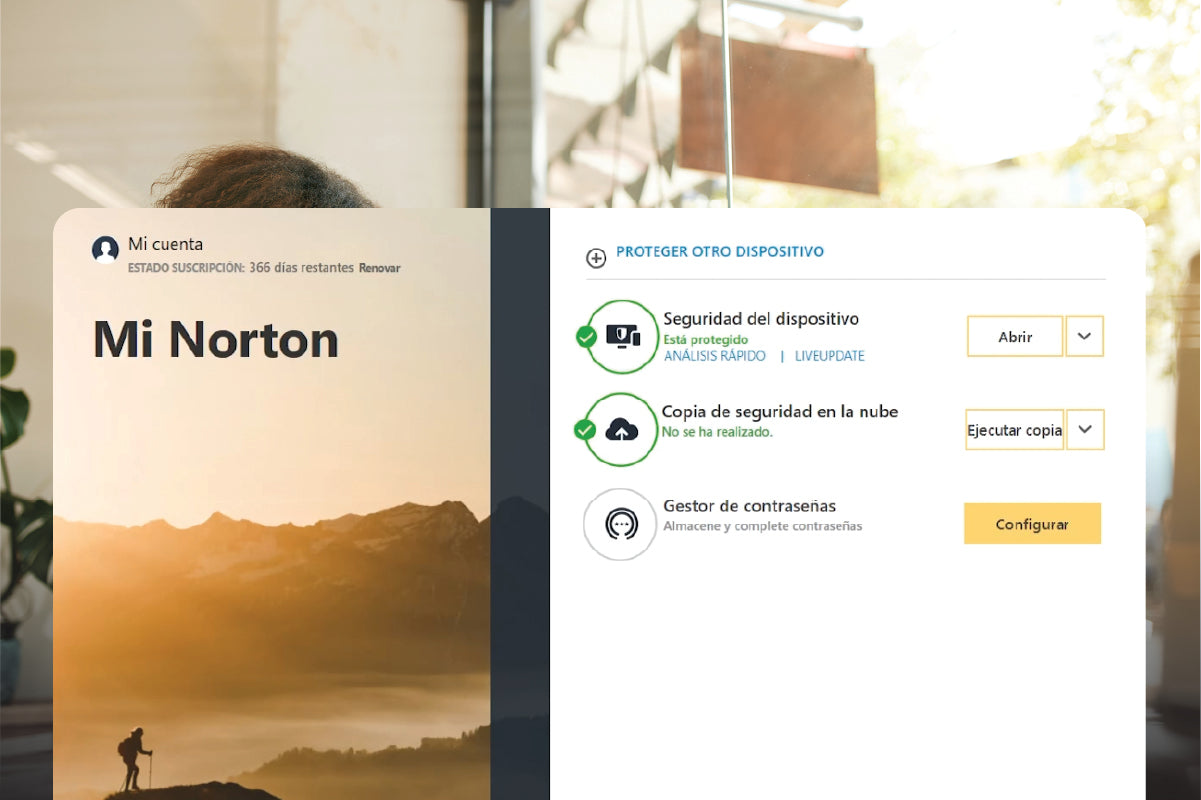Click the Almacene y complete contraseñas text

[x=763, y=526]
